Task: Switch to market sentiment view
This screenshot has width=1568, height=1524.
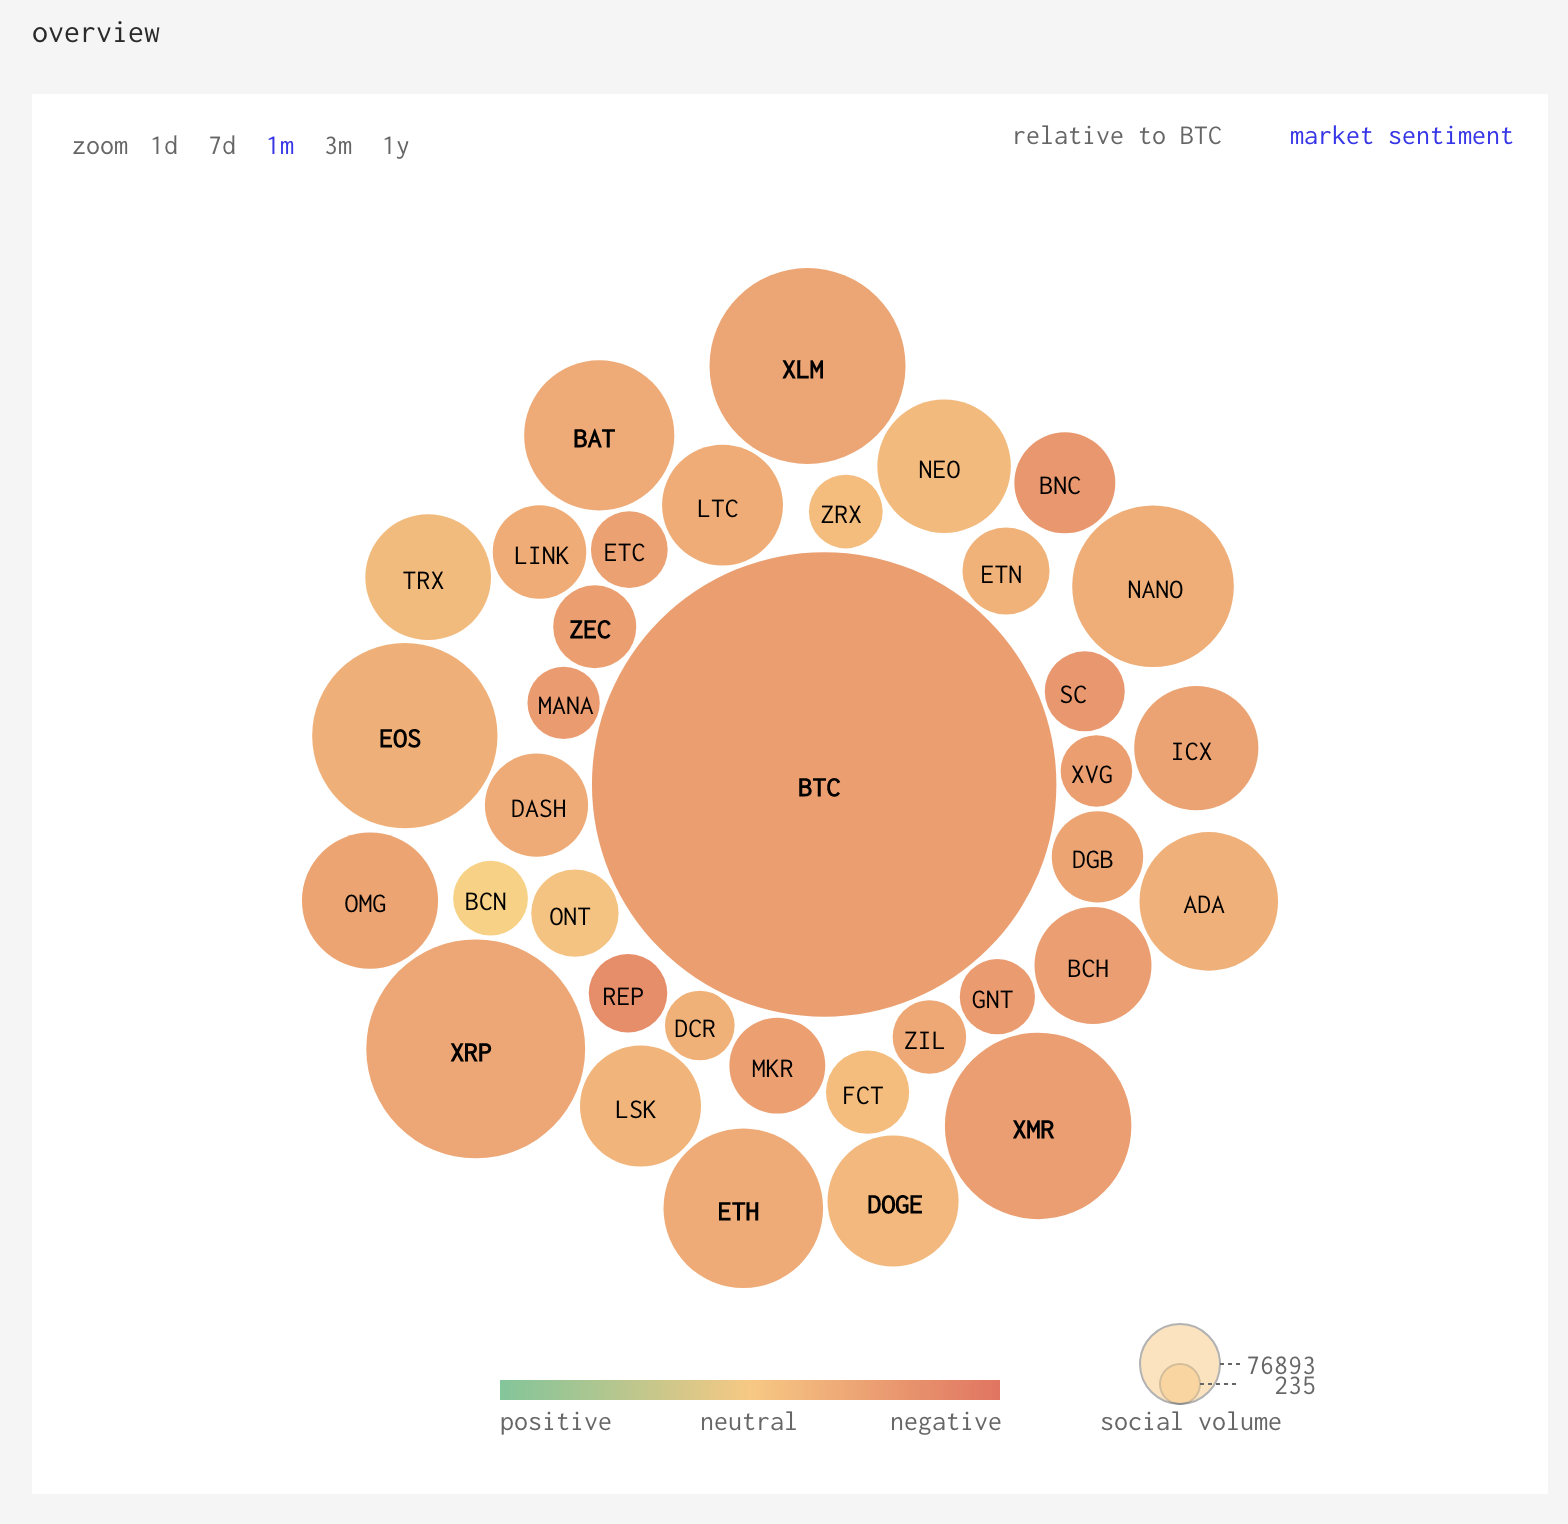Action: [1401, 136]
